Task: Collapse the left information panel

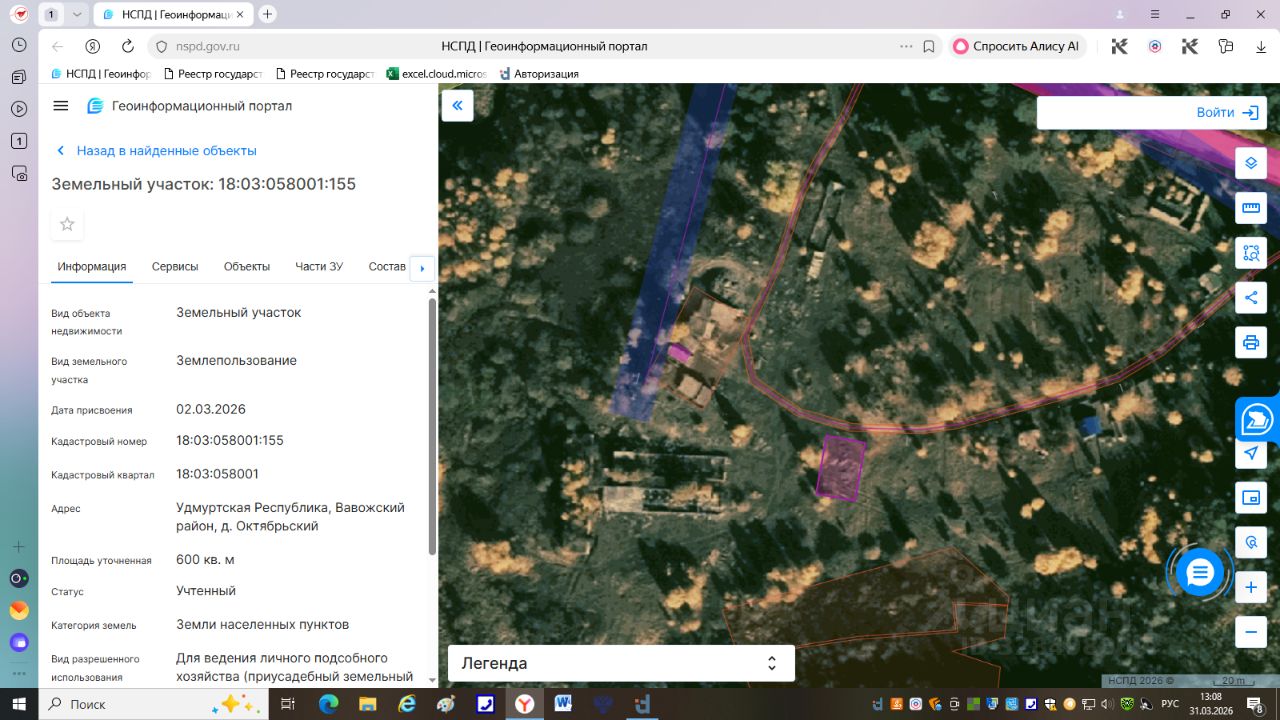Action: [458, 106]
